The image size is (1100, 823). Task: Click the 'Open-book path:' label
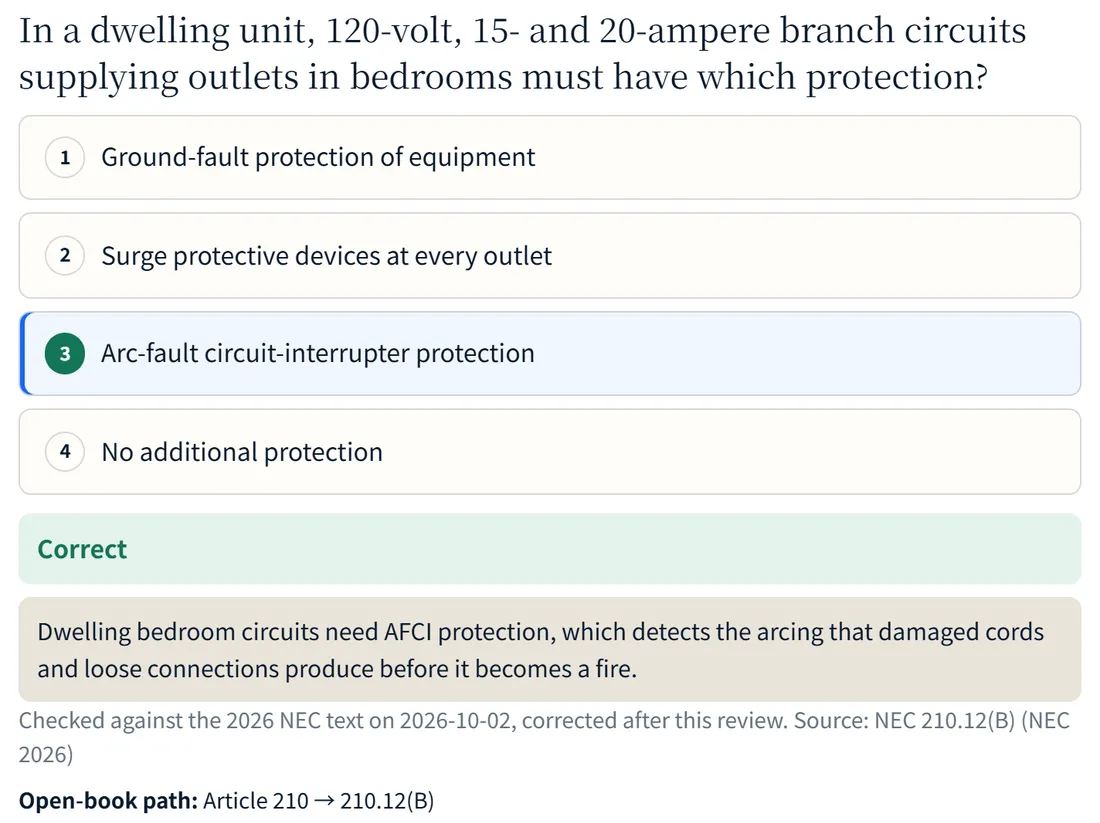click(108, 801)
